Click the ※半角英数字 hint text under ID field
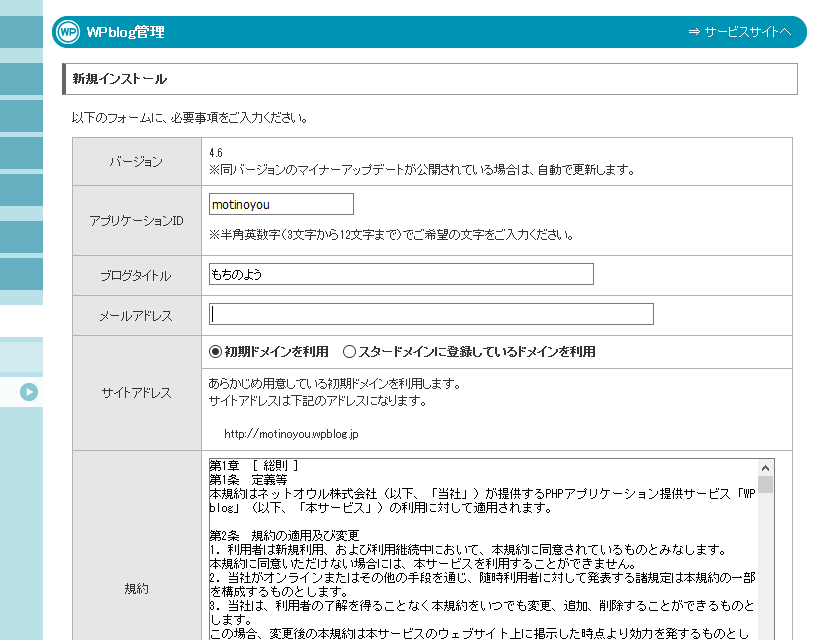The image size is (834, 640). (x=391, y=235)
